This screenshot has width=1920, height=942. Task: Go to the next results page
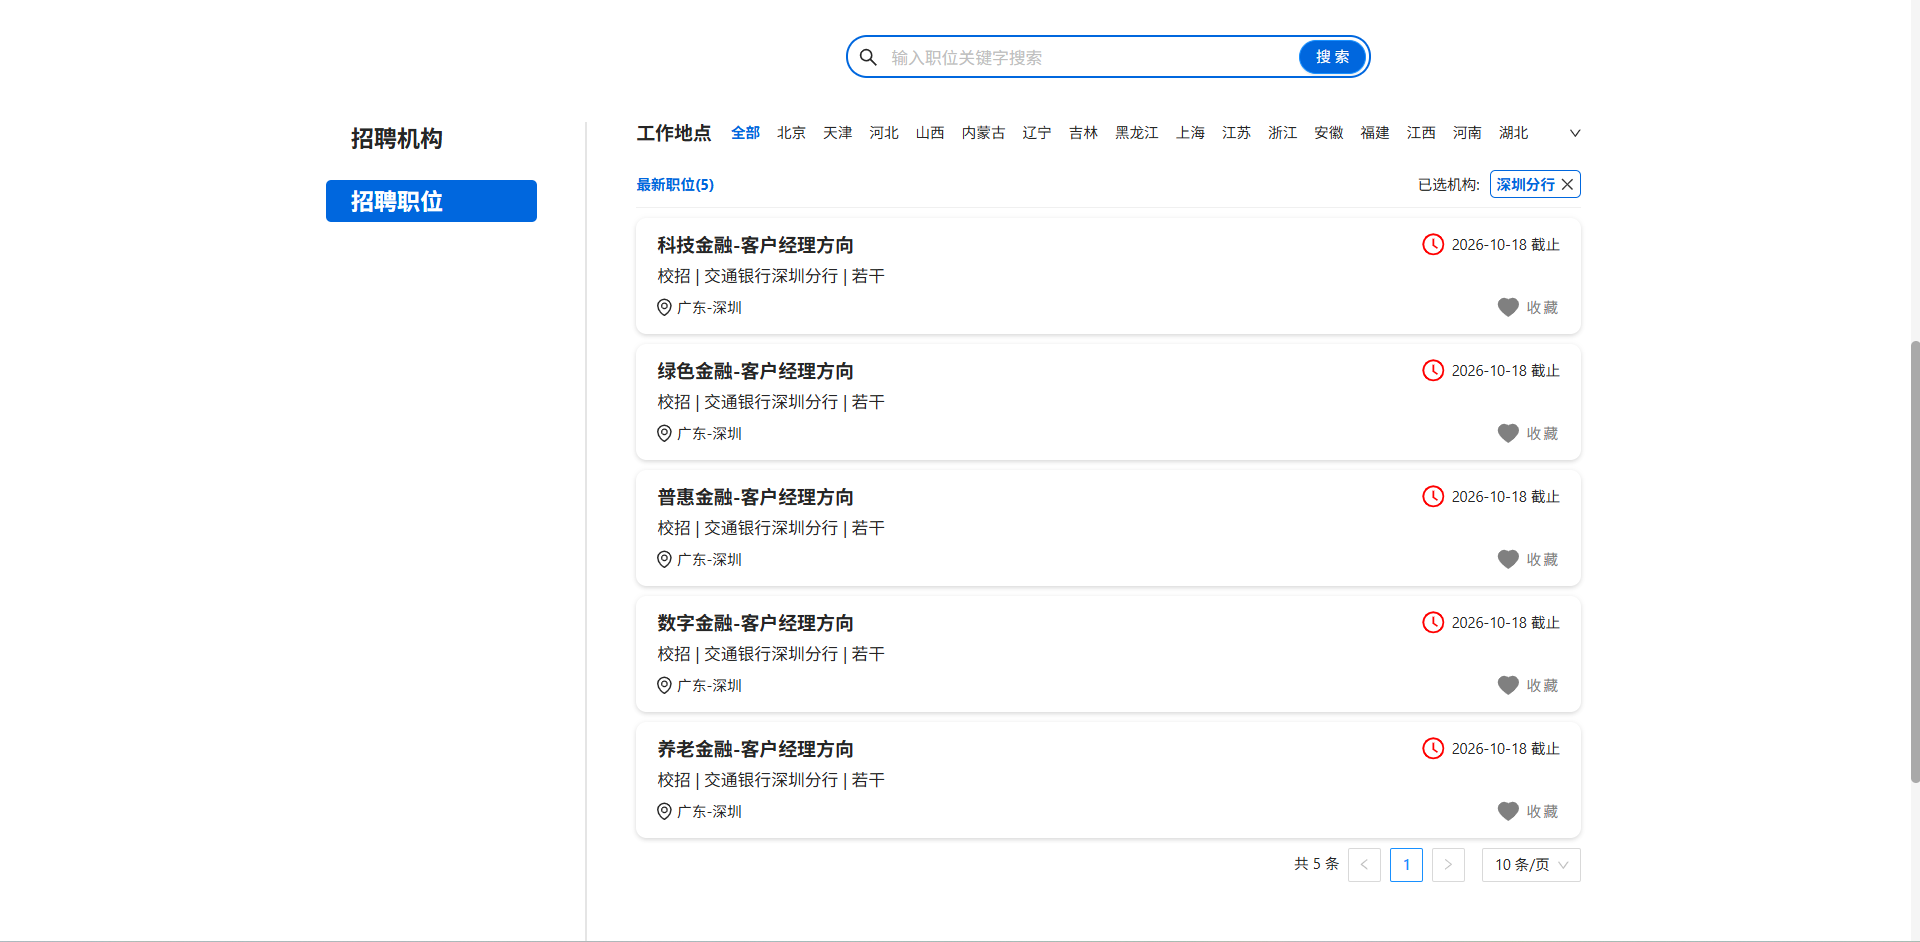[1448, 865]
